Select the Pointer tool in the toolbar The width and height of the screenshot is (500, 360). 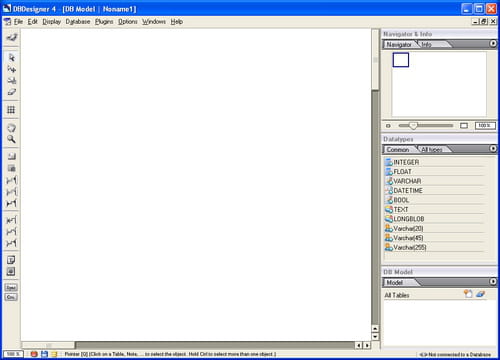(x=11, y=57)
